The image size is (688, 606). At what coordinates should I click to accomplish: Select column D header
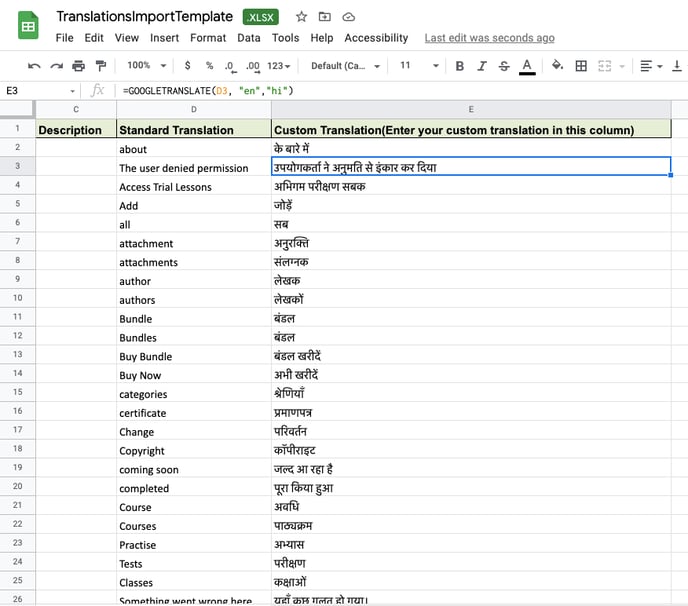[x=194, y=109]
